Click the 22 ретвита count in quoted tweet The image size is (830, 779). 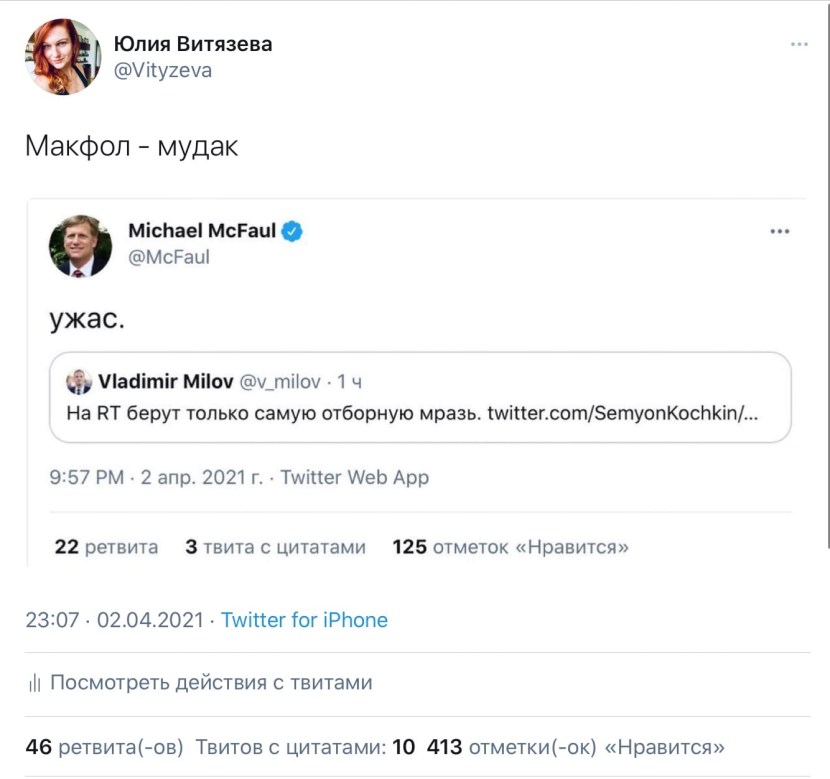point(106,547)
